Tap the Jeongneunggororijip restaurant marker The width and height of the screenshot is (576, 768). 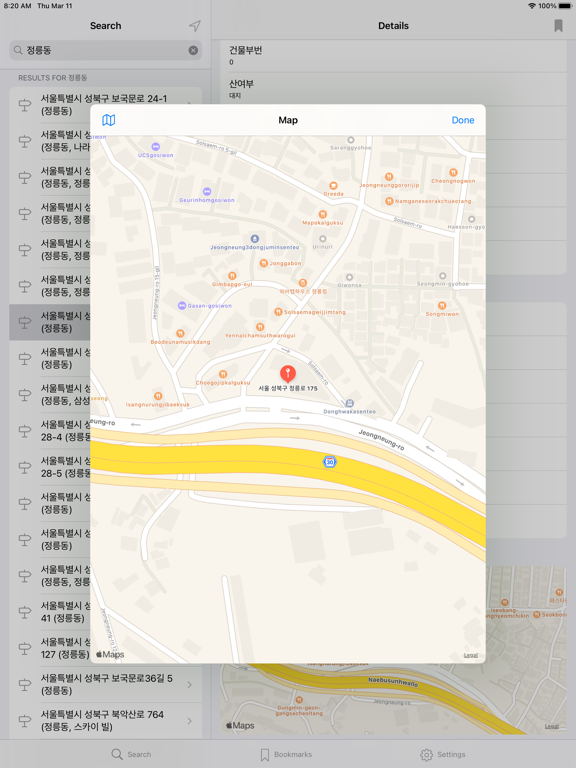389,177
